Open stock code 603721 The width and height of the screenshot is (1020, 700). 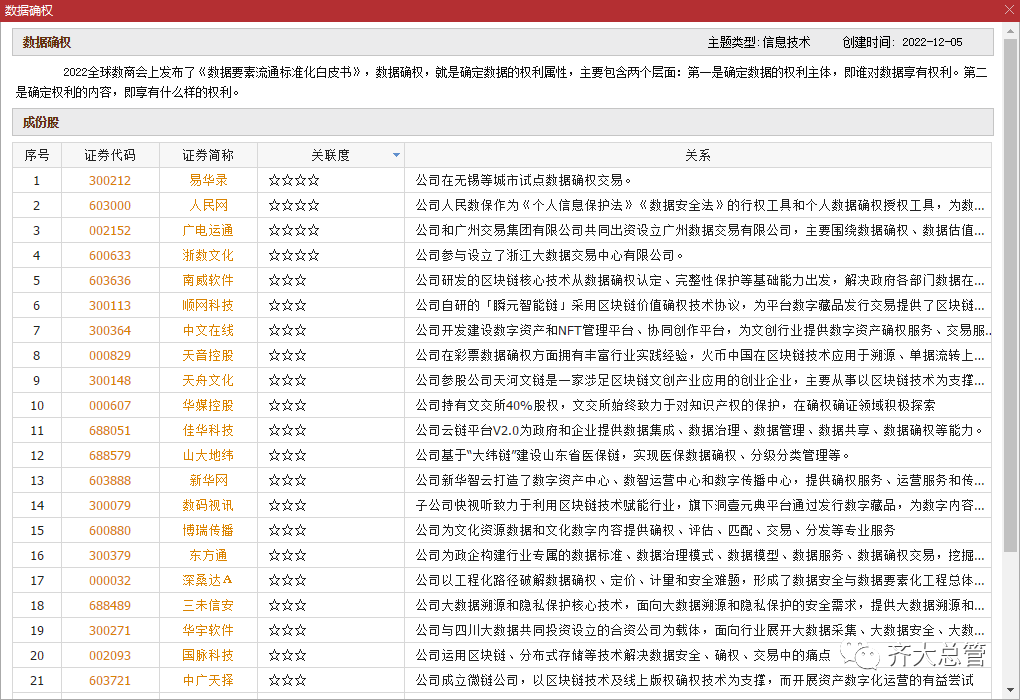(x=110, y=680)
